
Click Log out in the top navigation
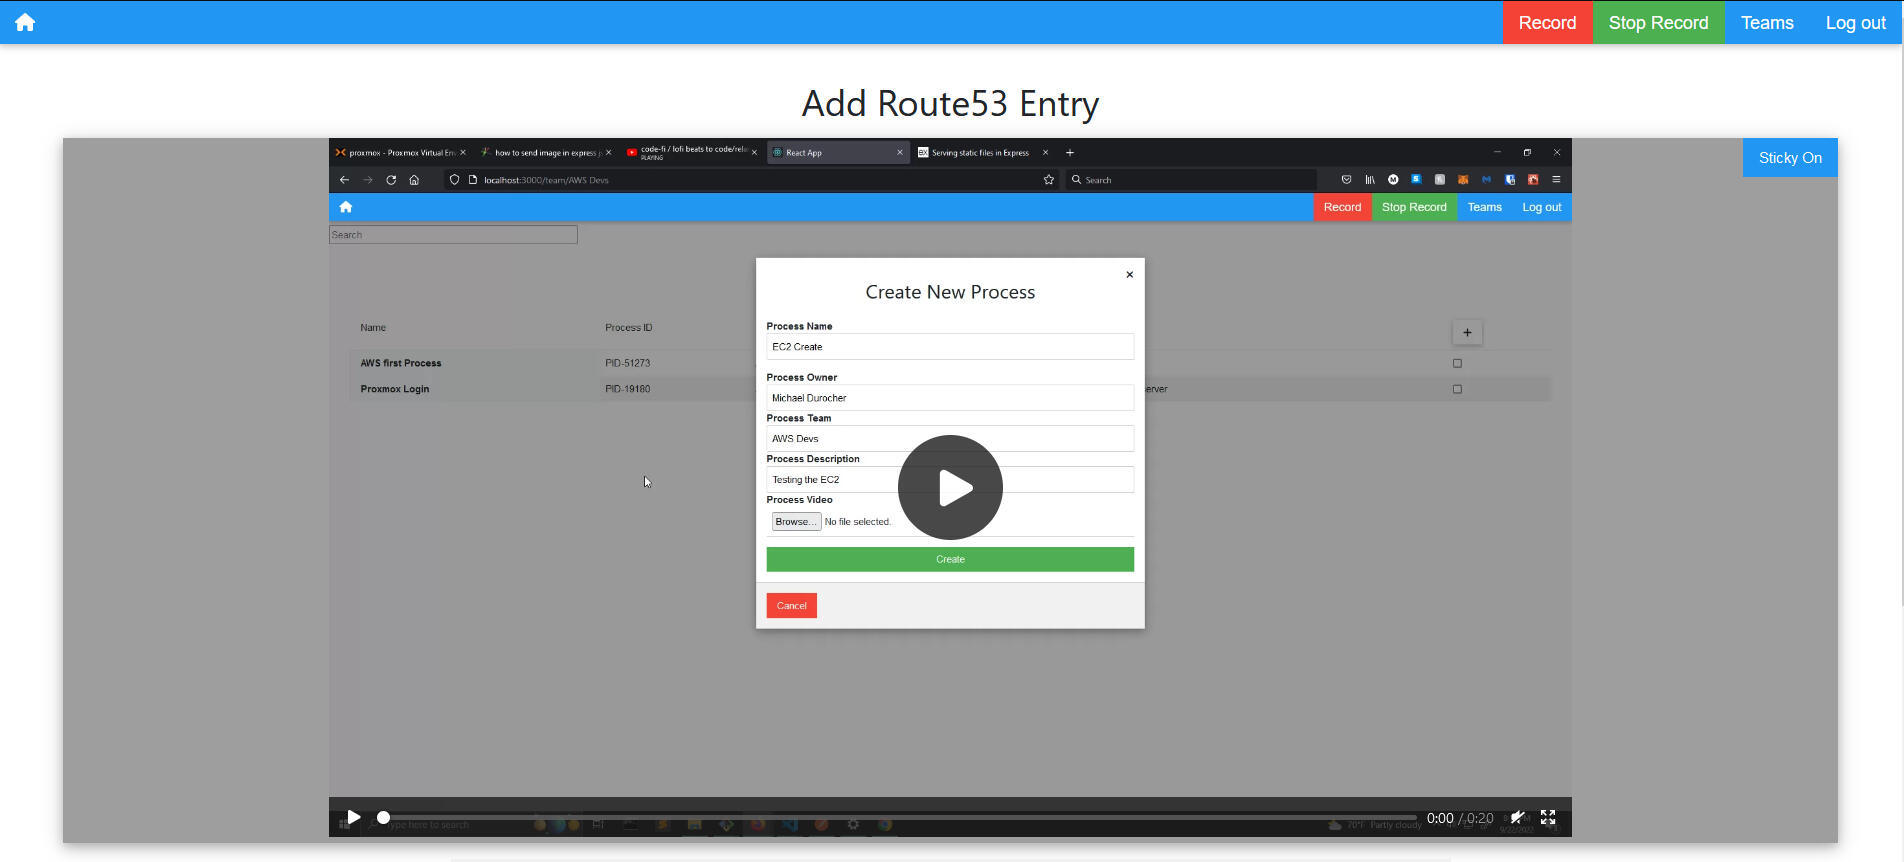point(1855,22)
